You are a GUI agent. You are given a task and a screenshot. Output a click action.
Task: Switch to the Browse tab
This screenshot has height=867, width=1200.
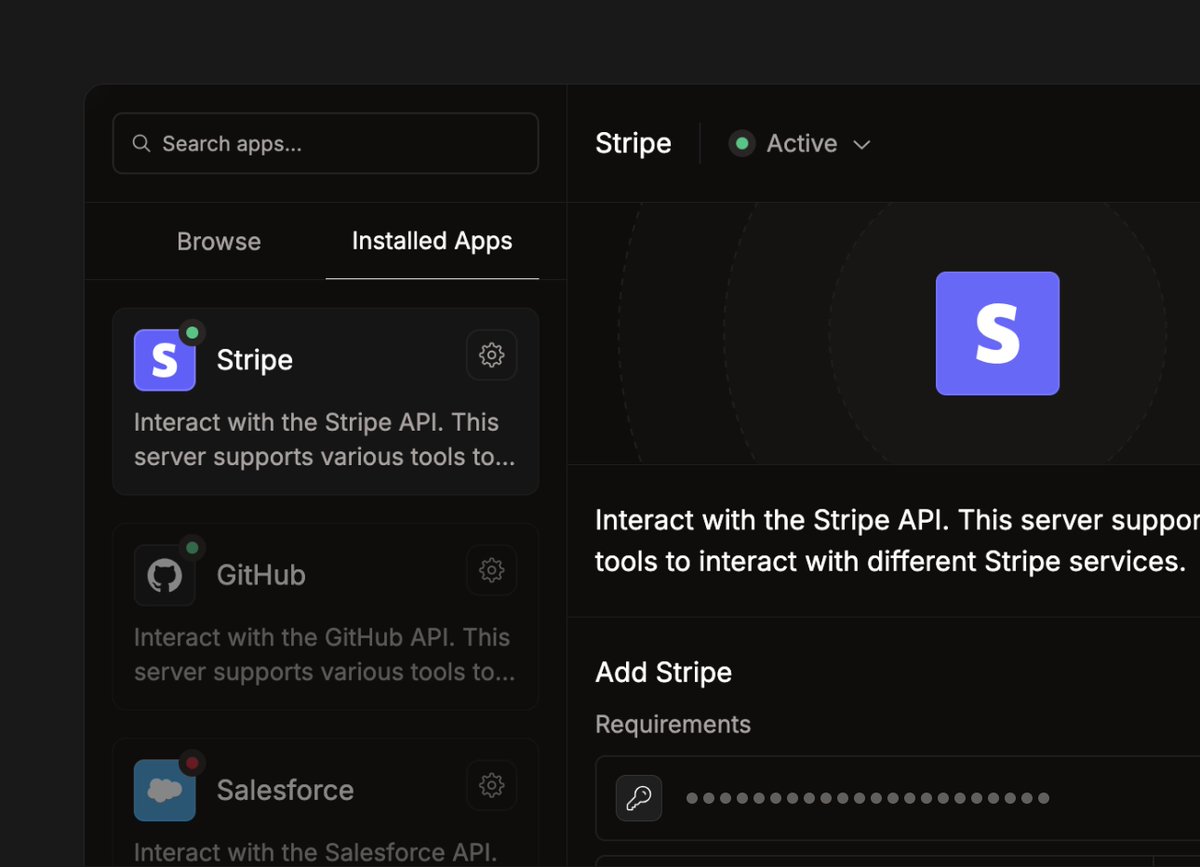[219, 242]
